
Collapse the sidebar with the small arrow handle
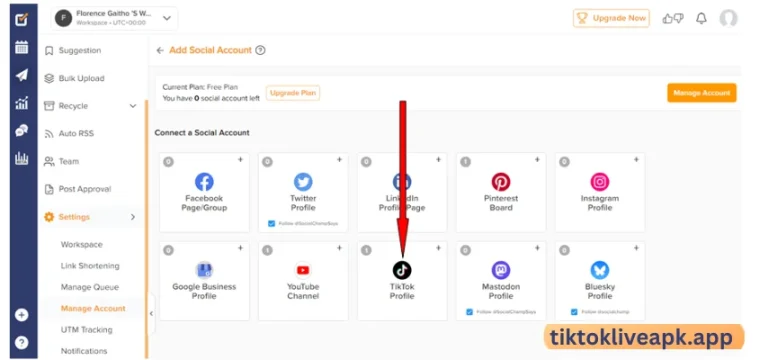(151, 313)
